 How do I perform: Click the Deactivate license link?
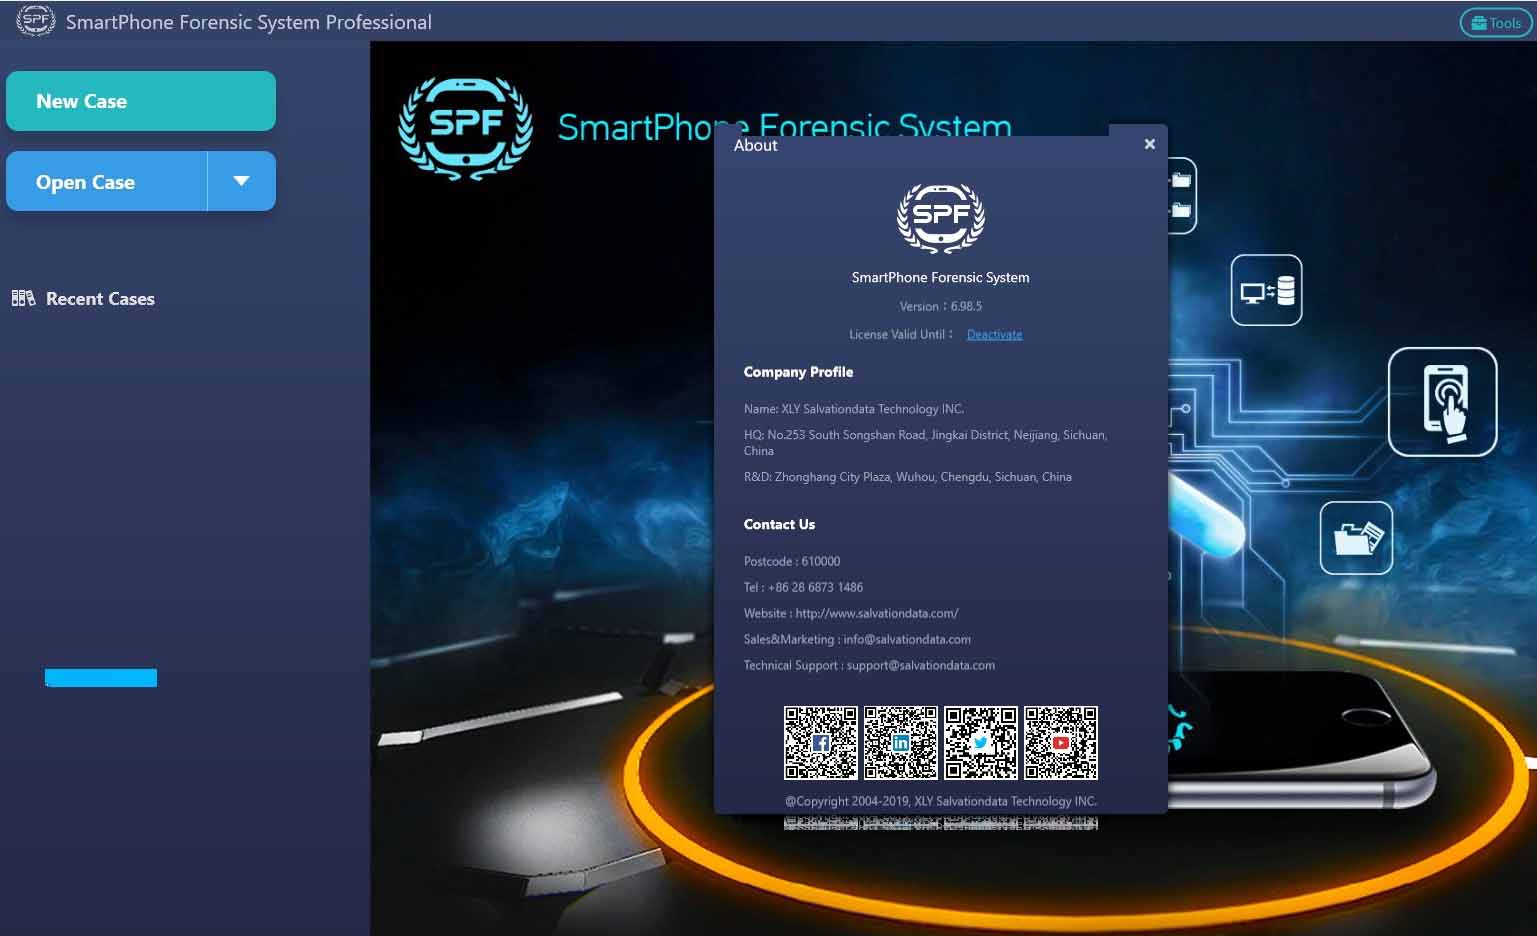point(994,334)
